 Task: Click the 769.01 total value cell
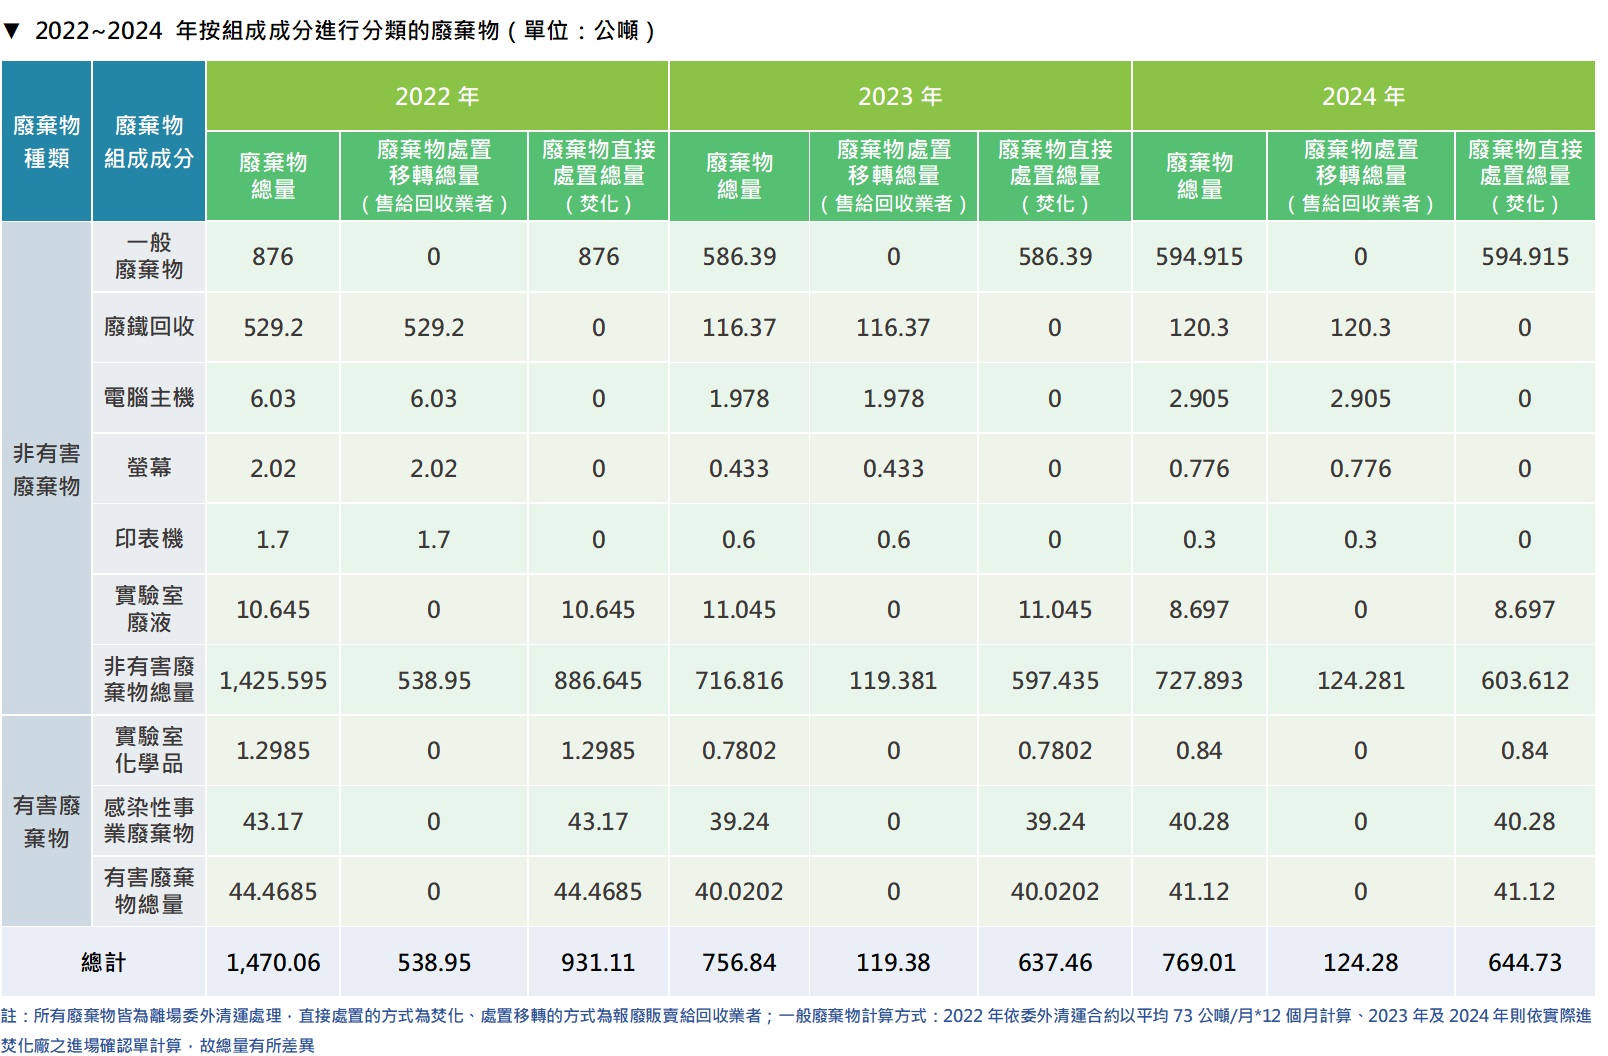click(1199, 962)
